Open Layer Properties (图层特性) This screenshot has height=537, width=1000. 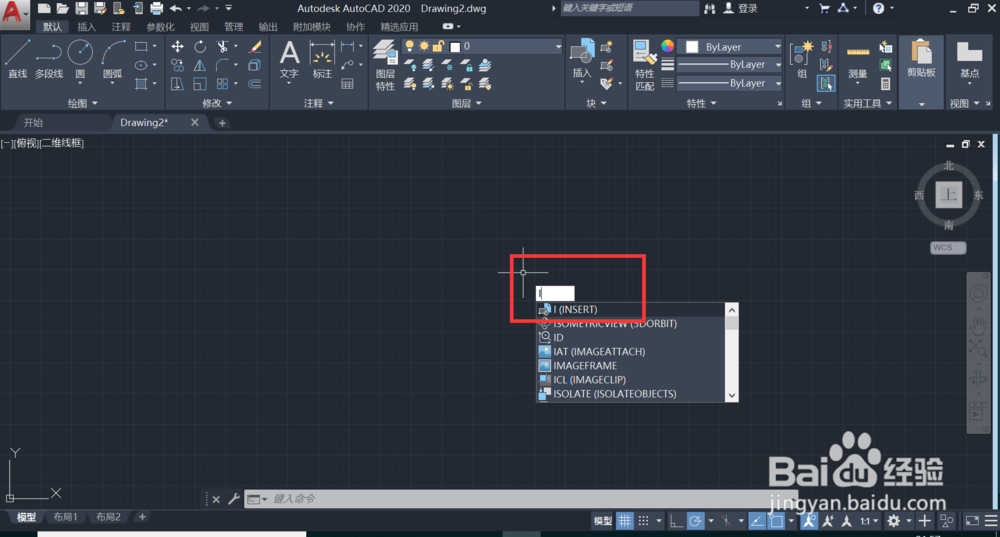(x=385, y=65)
